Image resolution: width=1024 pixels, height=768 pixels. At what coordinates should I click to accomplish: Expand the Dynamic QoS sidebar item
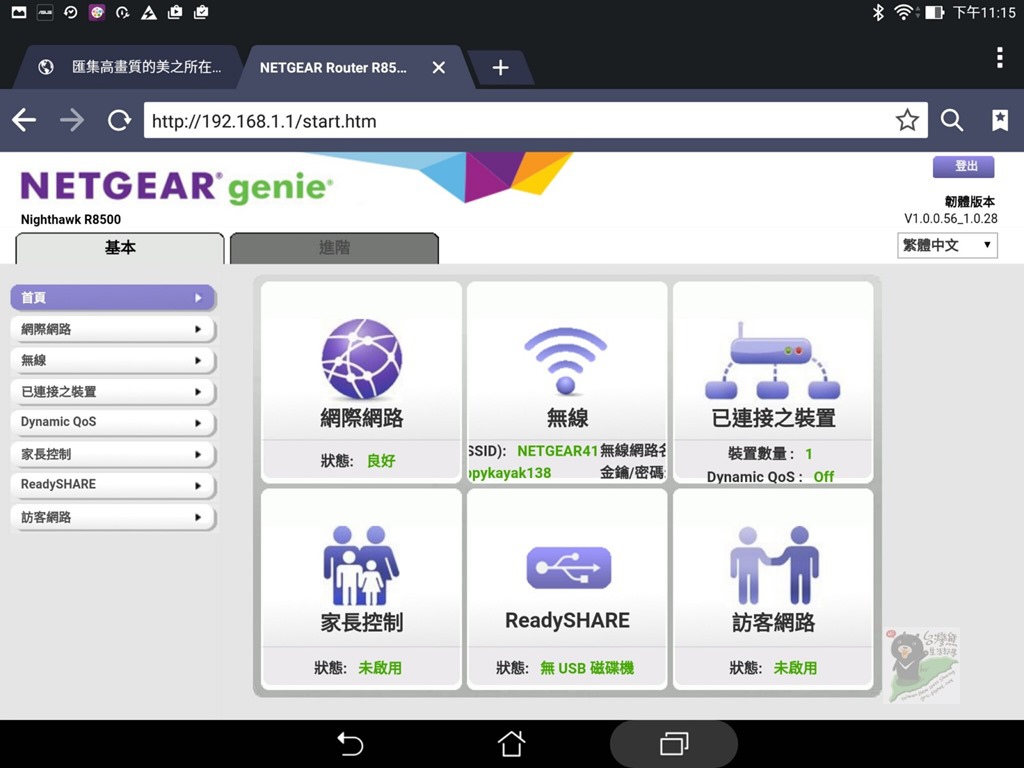coord(112,423)
